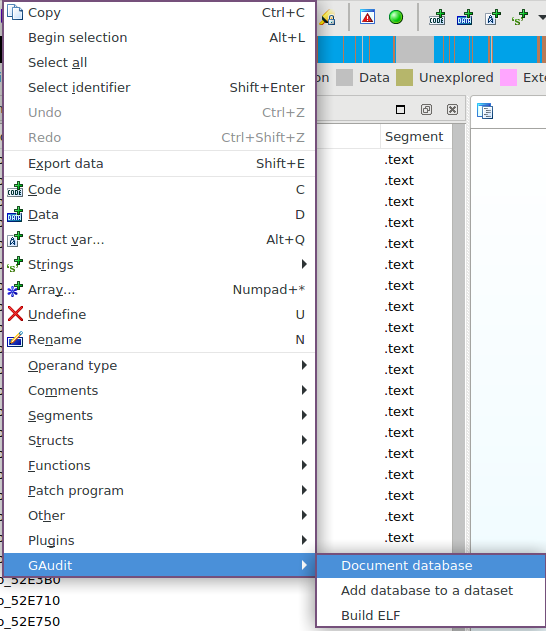Viewport: 546px width, 631px height.
Task: Click the Copy pages icon
Action: point(15,12)
